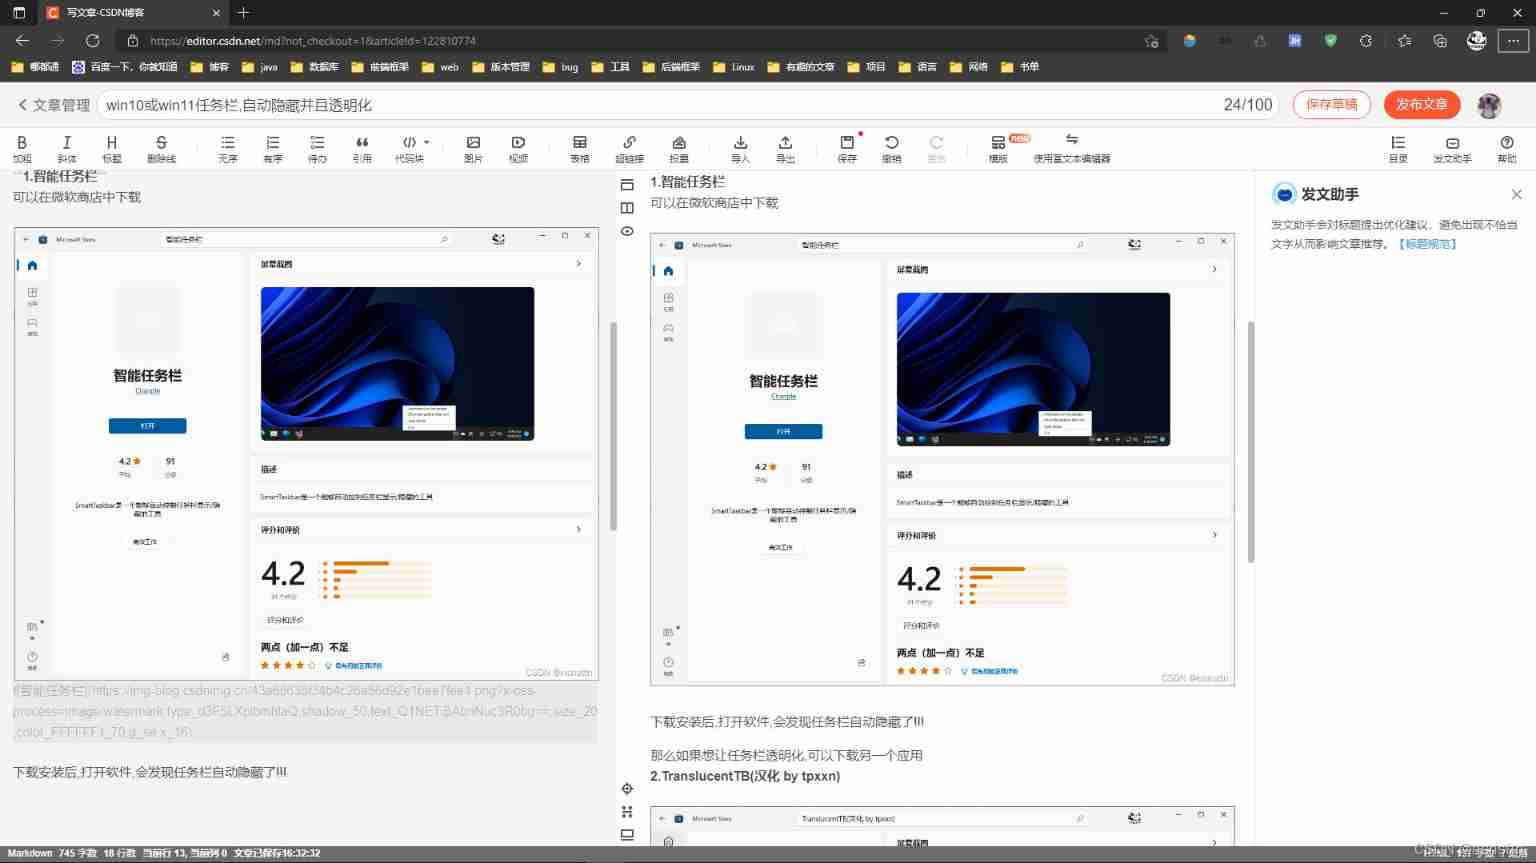Screen dimensions: 1536x863
Task: Open the 哪都通 bookmark folder
Action: (35, 67)
